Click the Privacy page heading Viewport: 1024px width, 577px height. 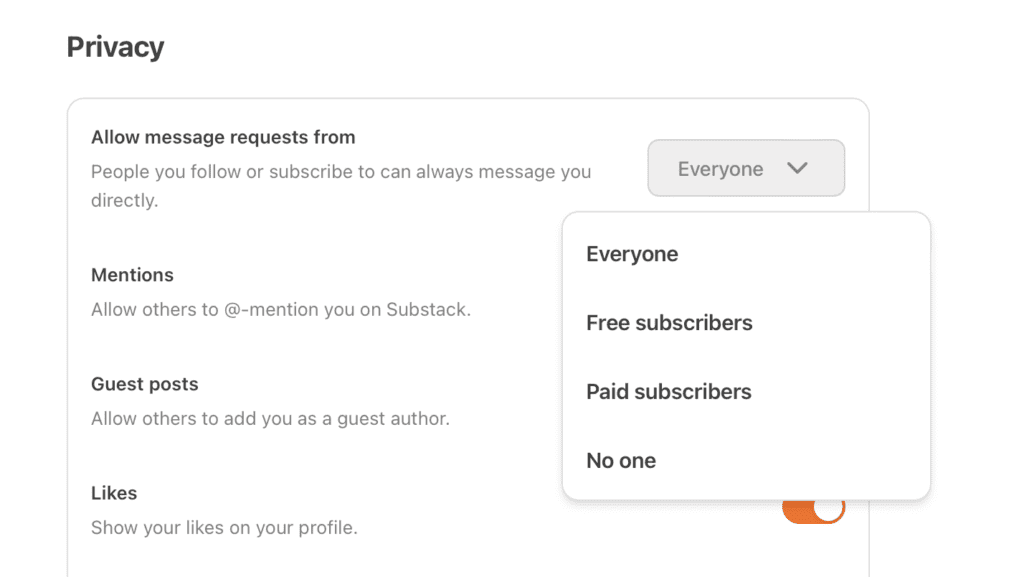coord(115,46)
